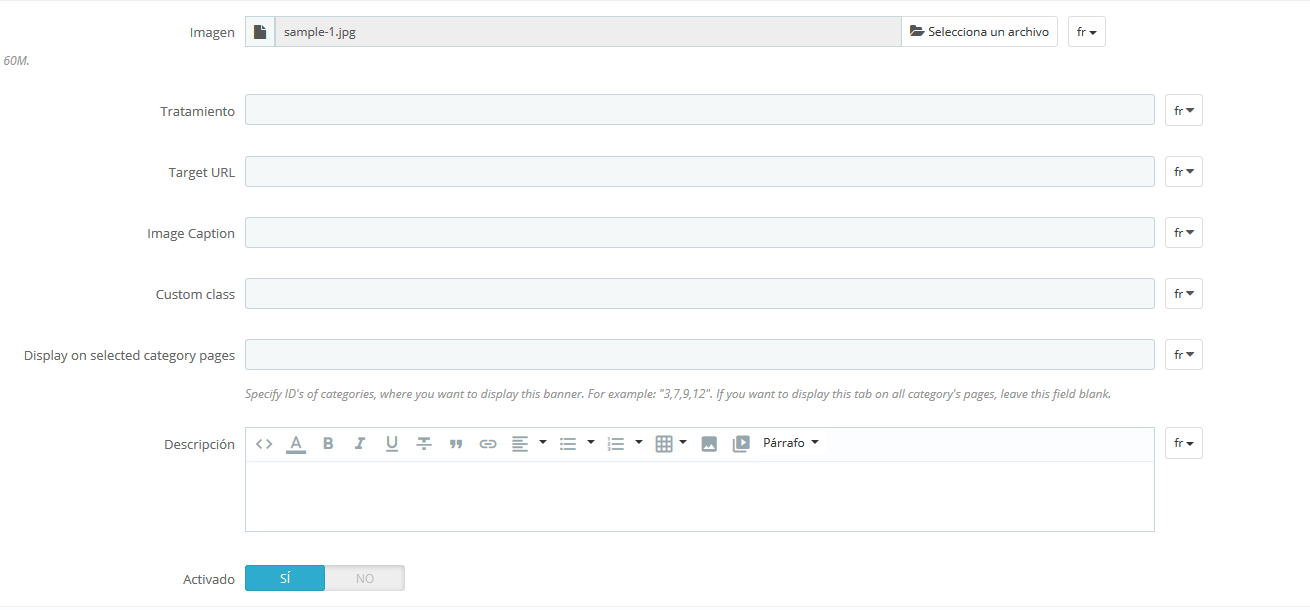
Task: Expand numbered list style arrow
Action: coord(639,443)
